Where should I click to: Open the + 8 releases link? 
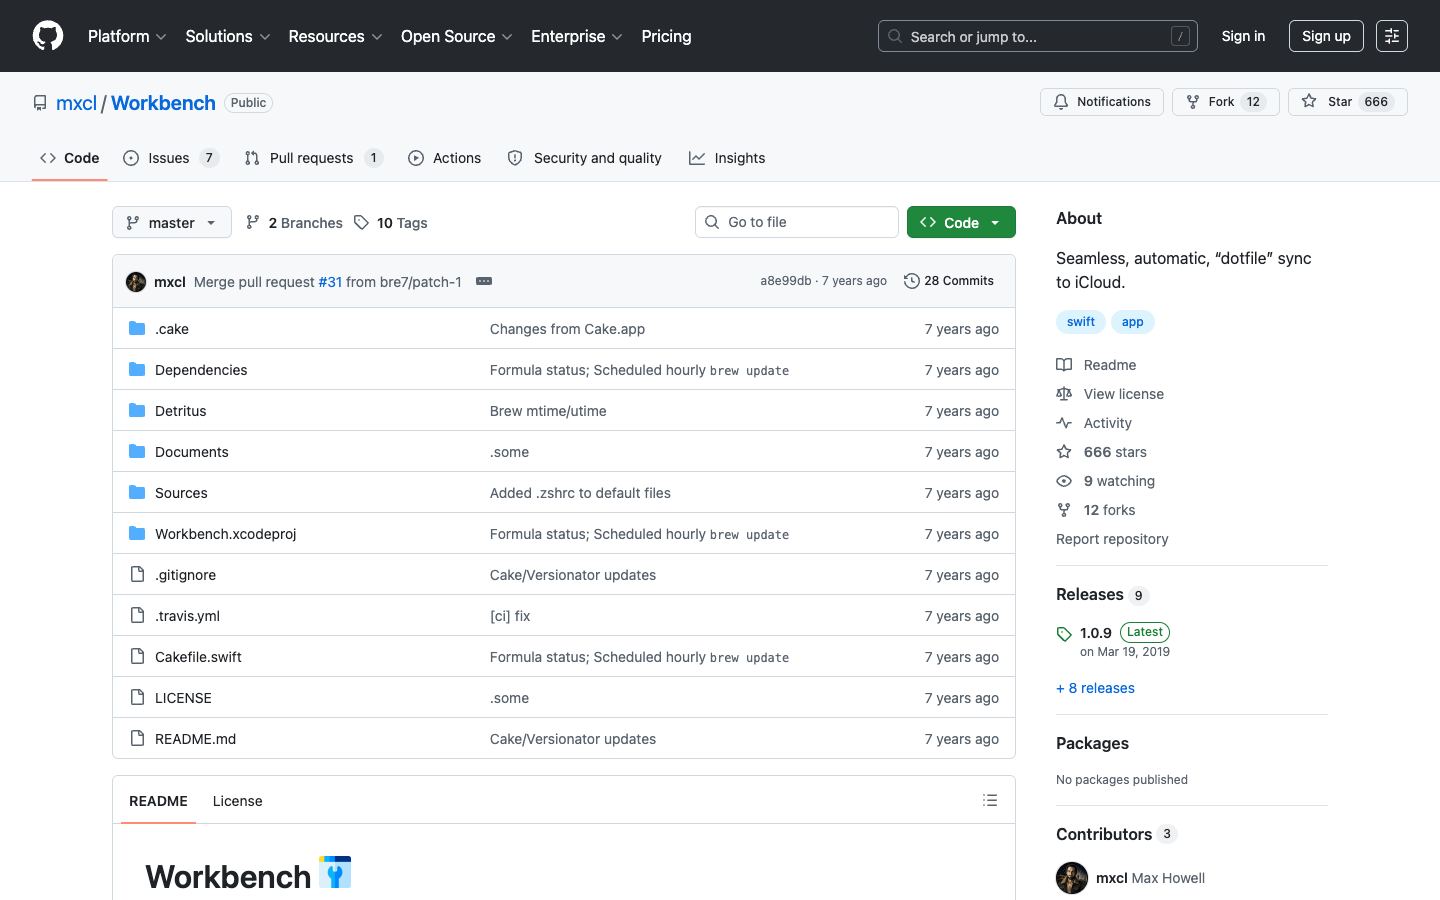point(1095,688)
